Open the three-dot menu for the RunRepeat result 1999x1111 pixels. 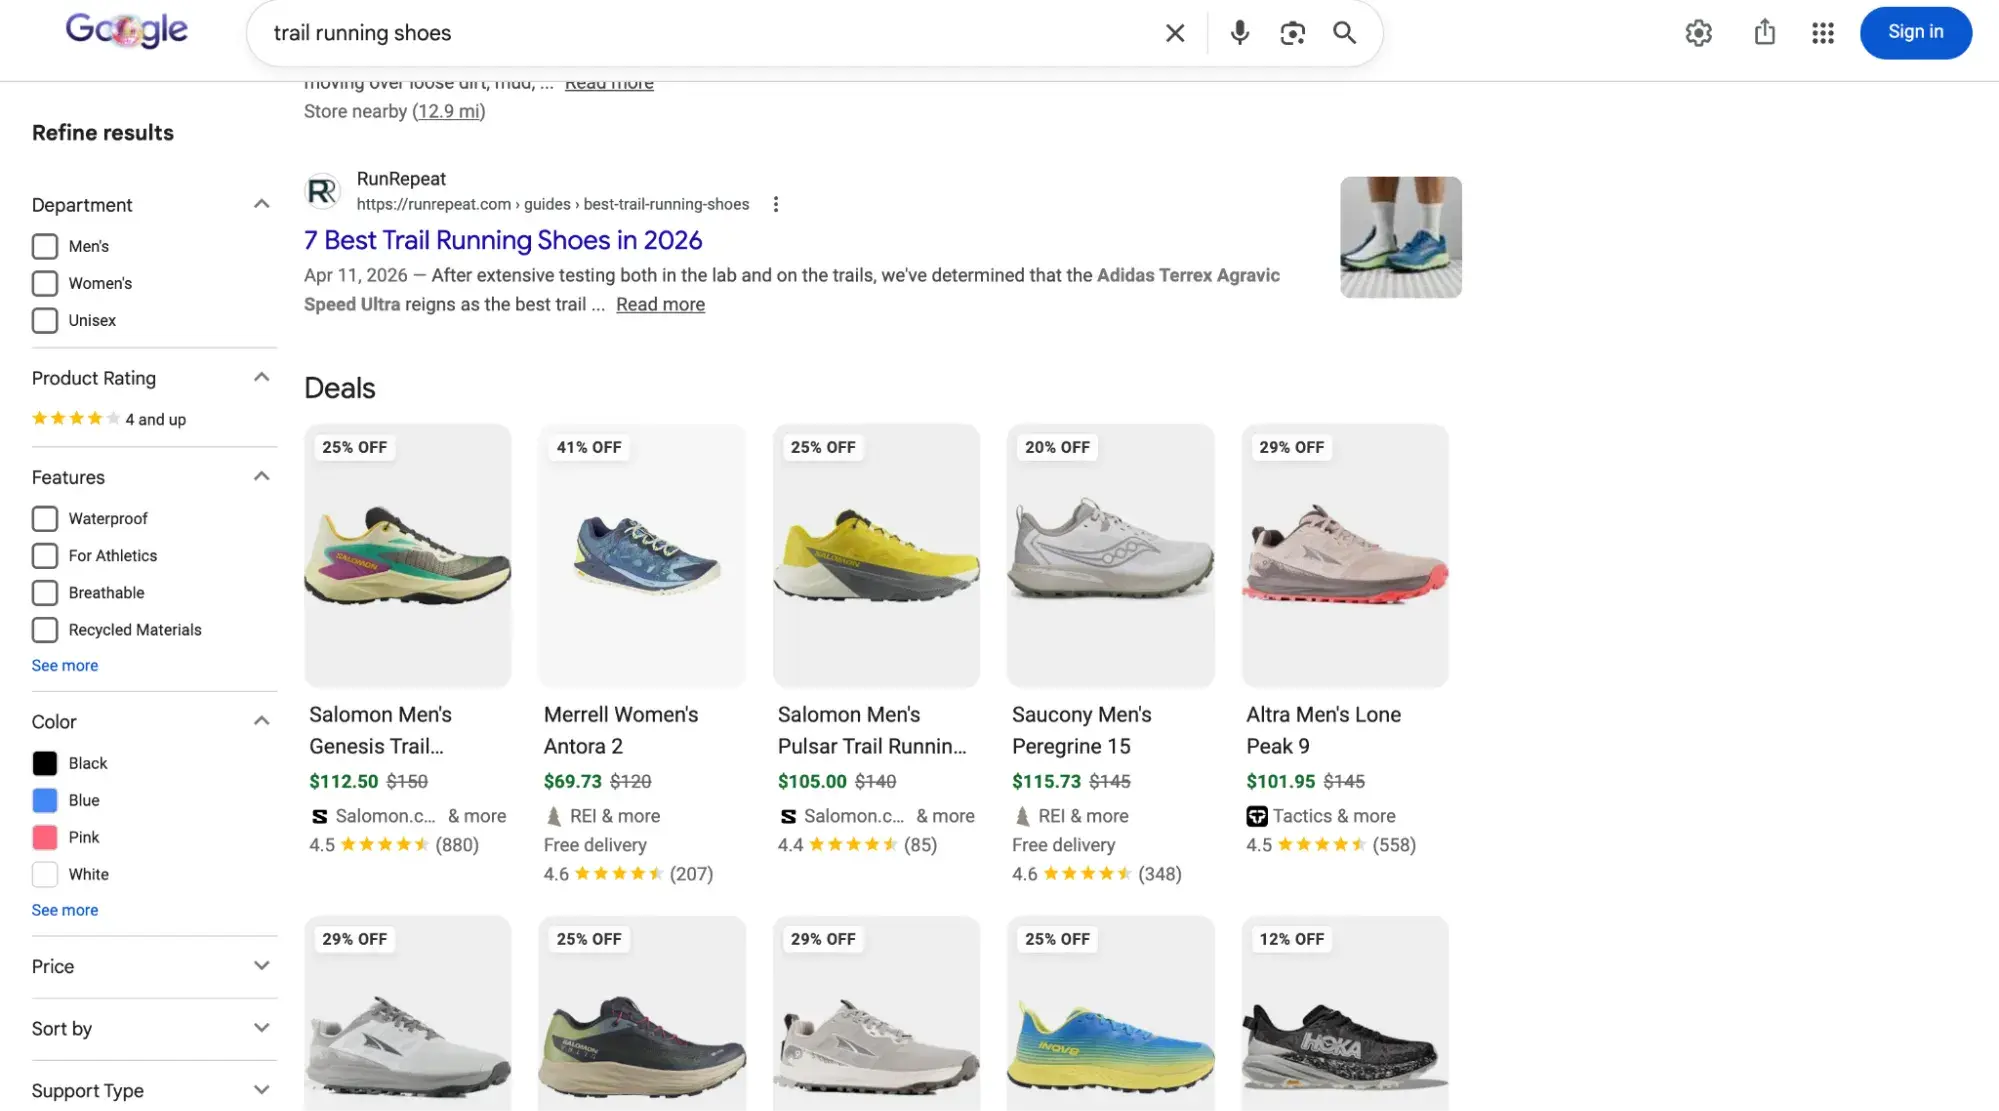pos(776,204)
